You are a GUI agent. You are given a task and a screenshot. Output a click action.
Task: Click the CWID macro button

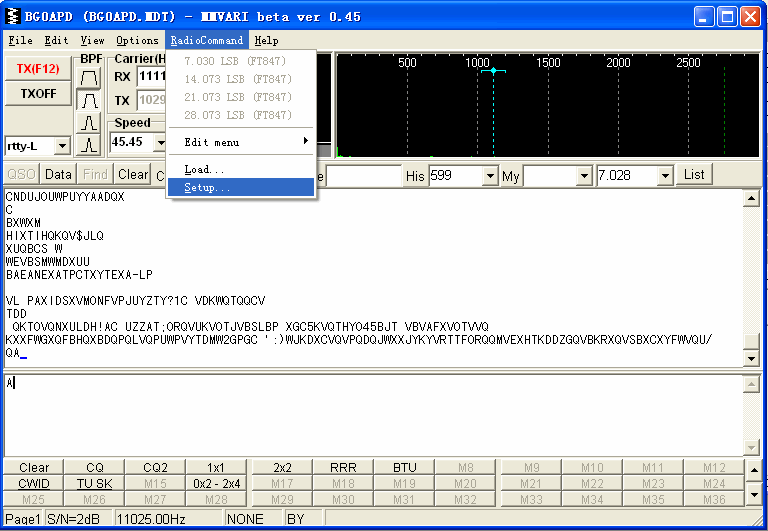[34, 483]
